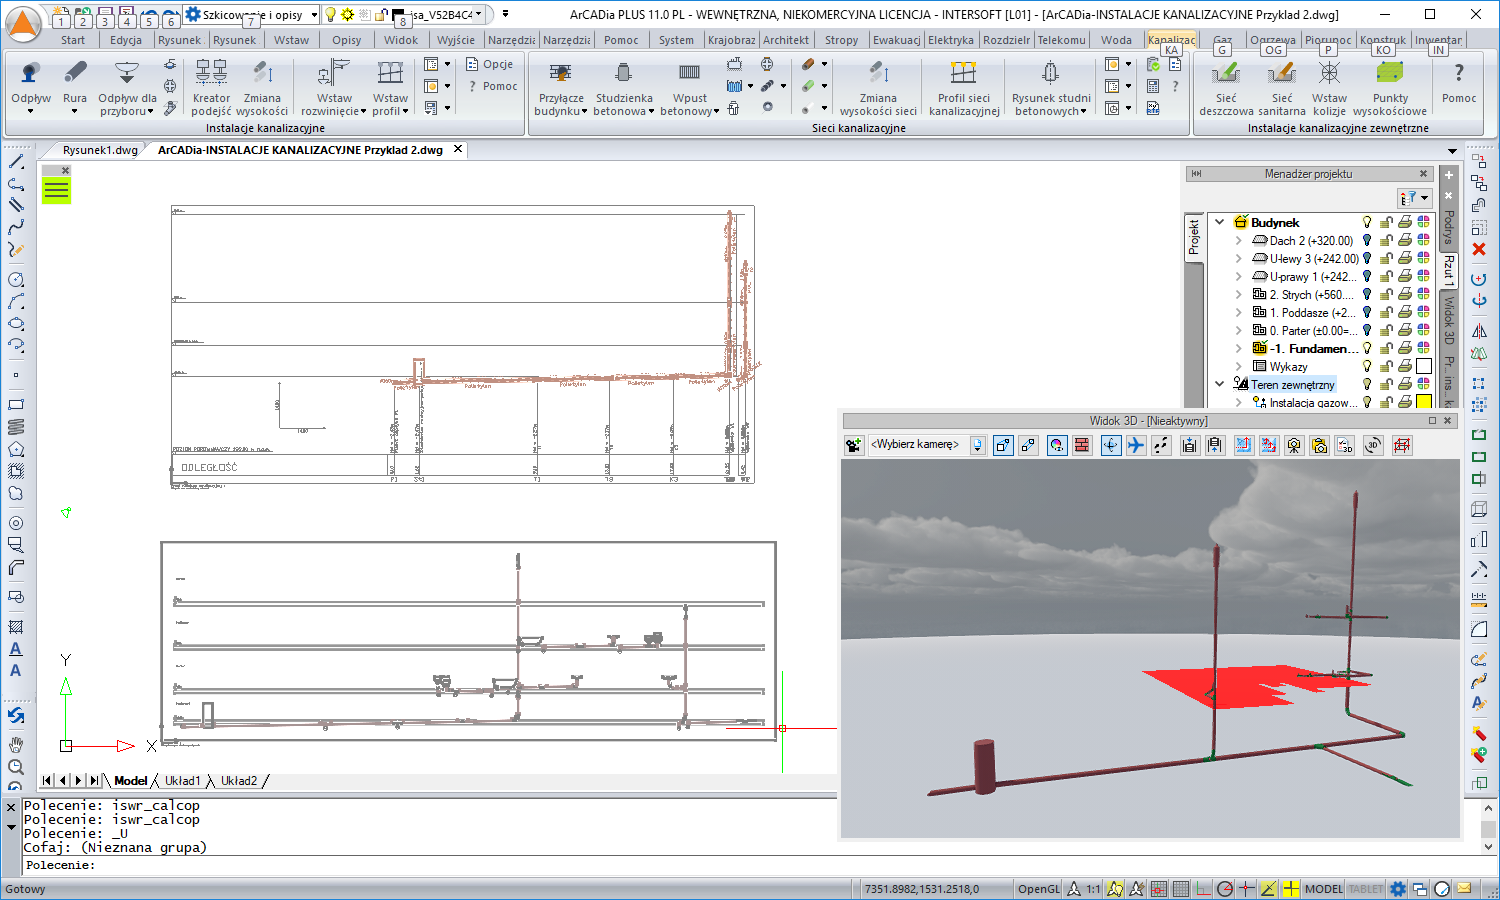Viewport: 1500px width, 900px height.
Task: Open Kreator podejść wizard
Action: pyautogui.click(x=211, y=87)
